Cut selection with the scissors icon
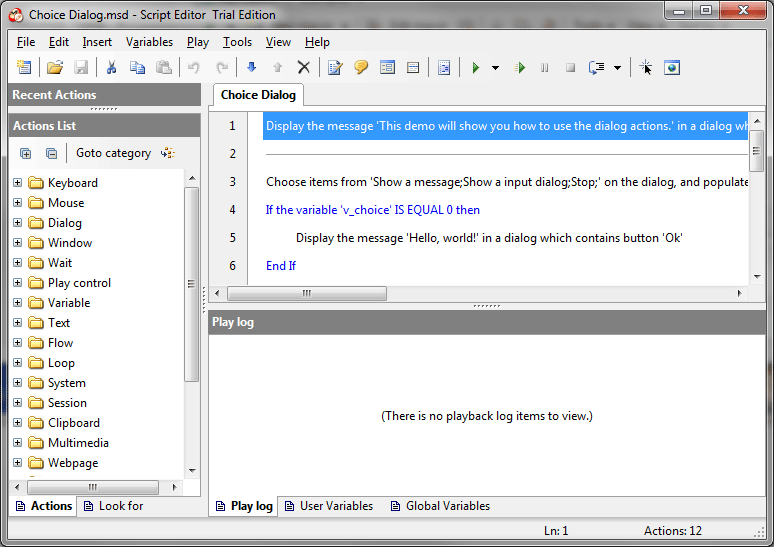Screen dimensions: 774x547 pyautogui.click(x=111, y=67)
